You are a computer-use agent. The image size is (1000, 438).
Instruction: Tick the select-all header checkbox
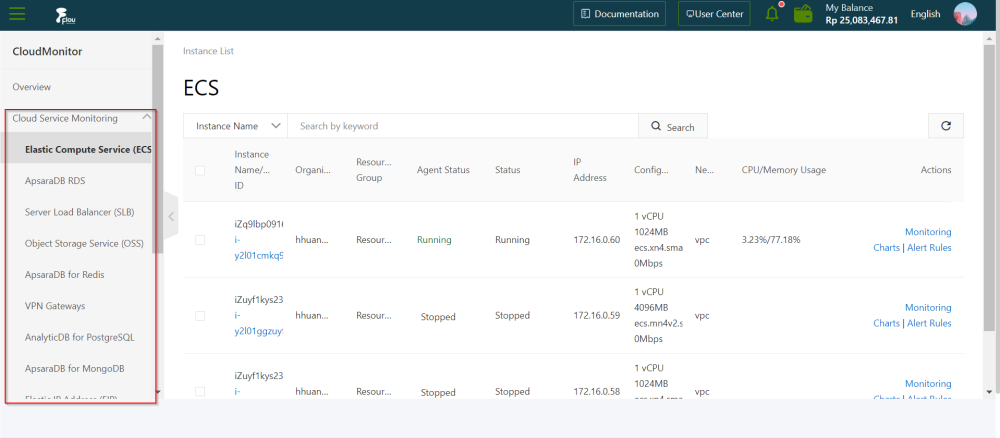[x=200, y=170]
